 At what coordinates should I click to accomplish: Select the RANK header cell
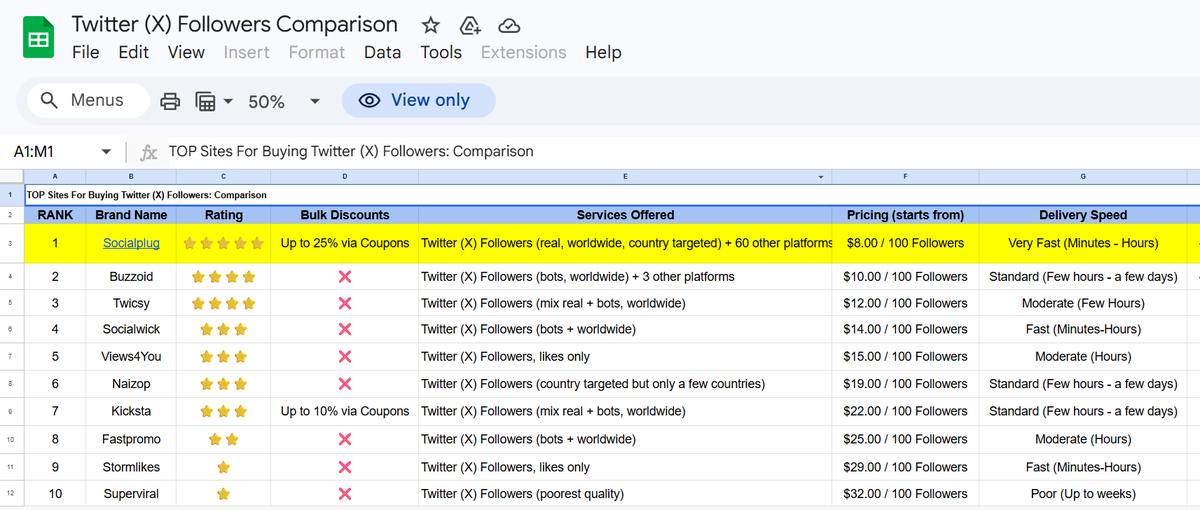pyautogui.click(x=55, y=215)
